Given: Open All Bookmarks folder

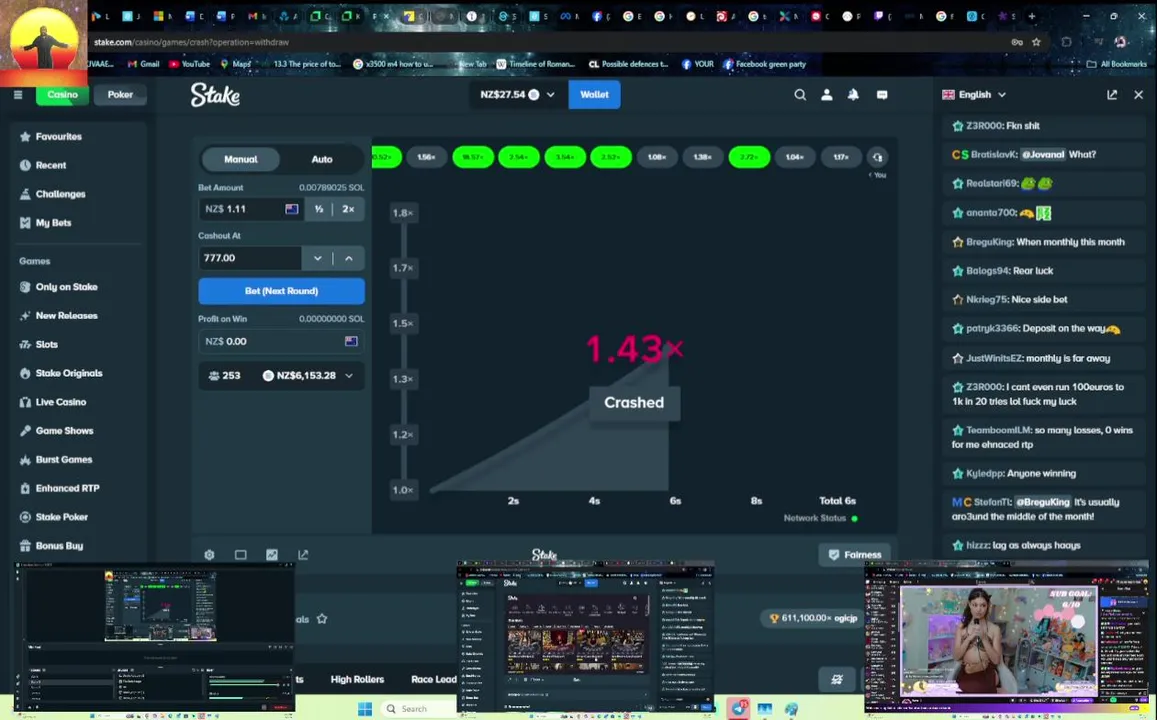Looking at the screenshot, I should click(x=1116, y=64).
